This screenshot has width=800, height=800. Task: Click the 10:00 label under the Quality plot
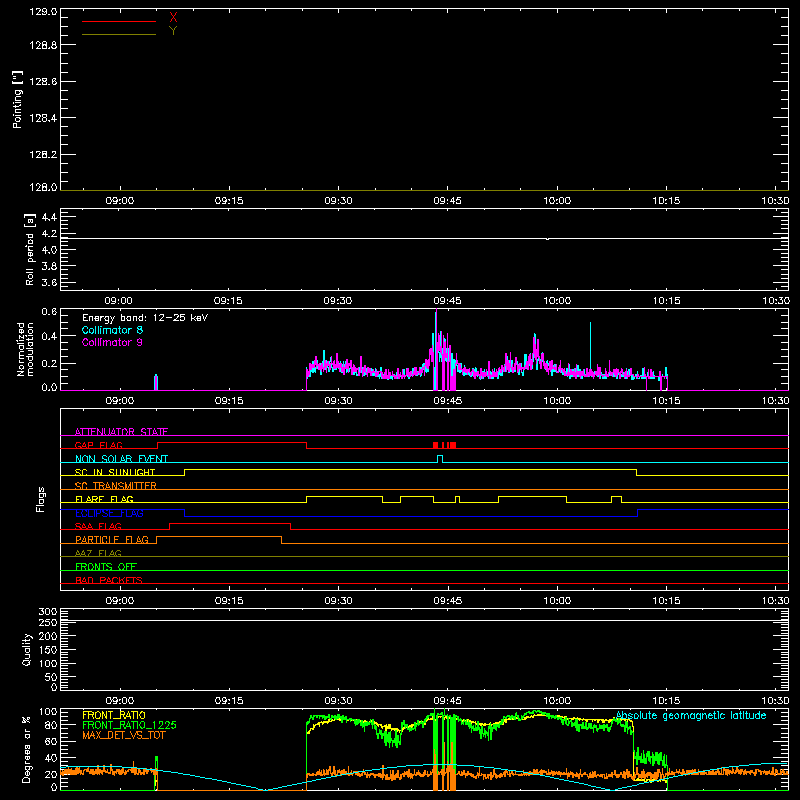[557, 701]
